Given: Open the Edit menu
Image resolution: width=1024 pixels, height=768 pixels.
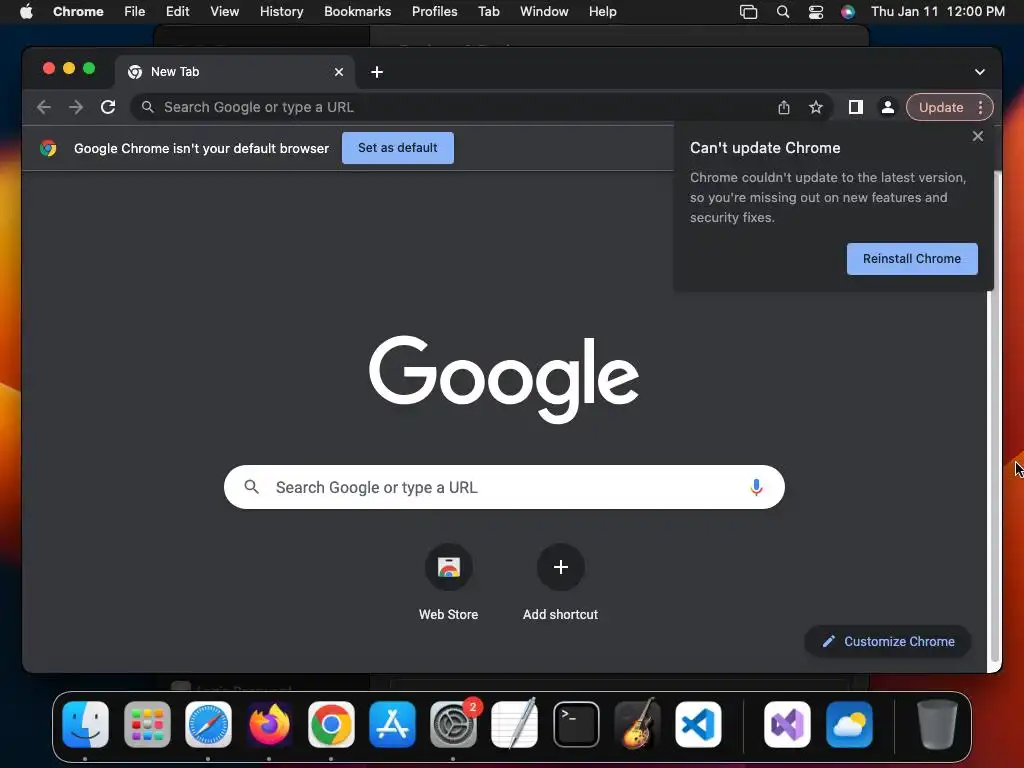Looking at the screenshot, I should (177, 12).
